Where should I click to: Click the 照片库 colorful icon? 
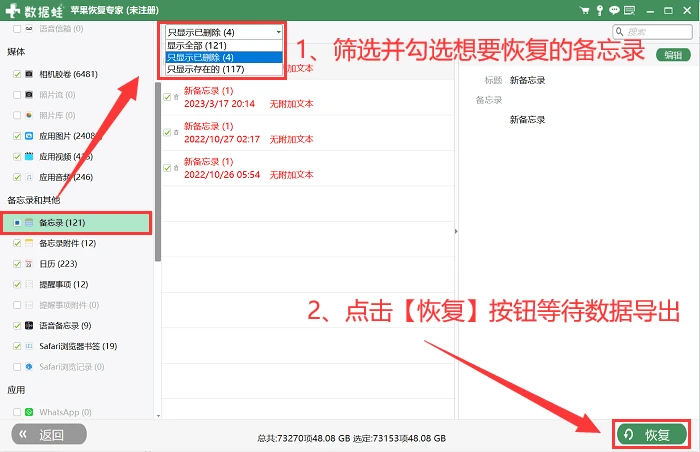pos(29,115)
